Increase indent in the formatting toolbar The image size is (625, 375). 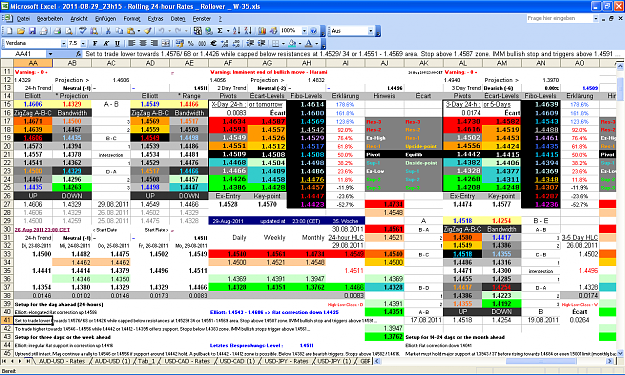(x=261, y=43)
